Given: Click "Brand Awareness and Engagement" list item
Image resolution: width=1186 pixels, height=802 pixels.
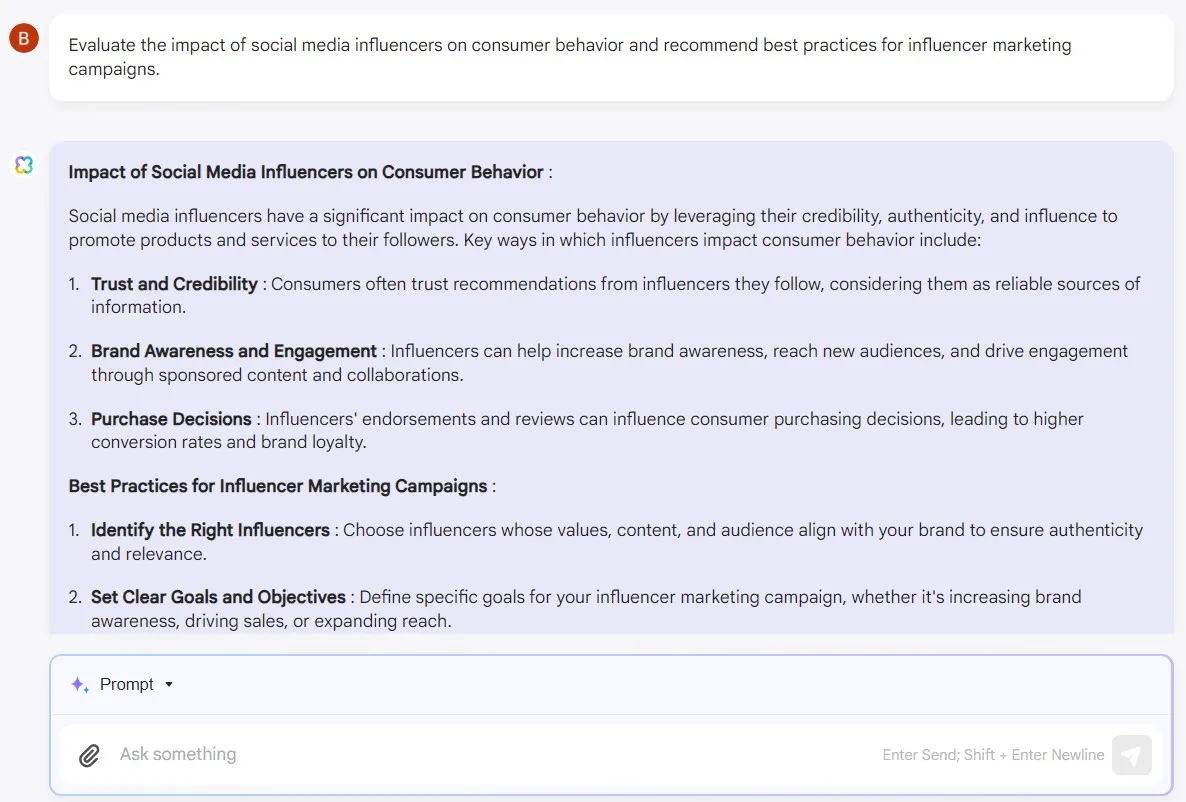Looking at the screenshot, I should click(x=234, y=351).
